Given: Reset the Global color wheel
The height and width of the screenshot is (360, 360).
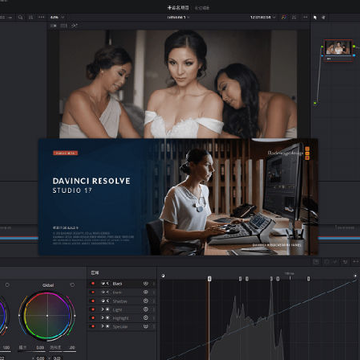Looking at the screenshot, I should (72, 285).
